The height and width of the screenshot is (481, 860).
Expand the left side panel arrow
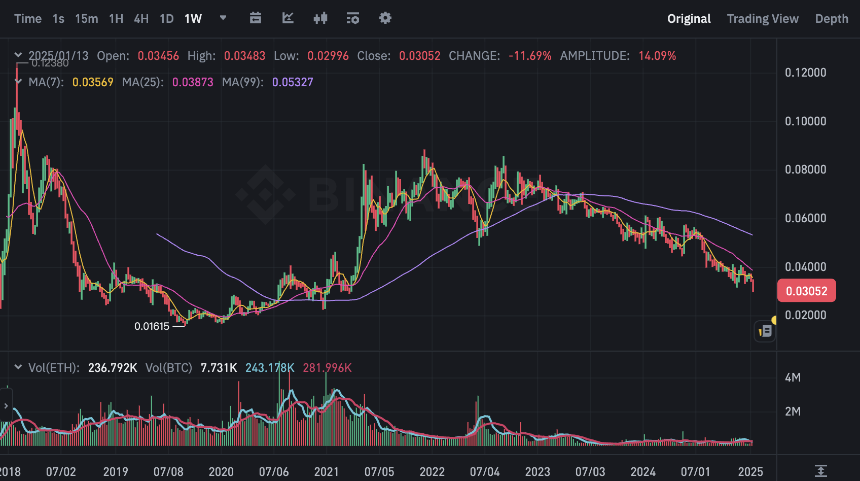coord(6,406)
